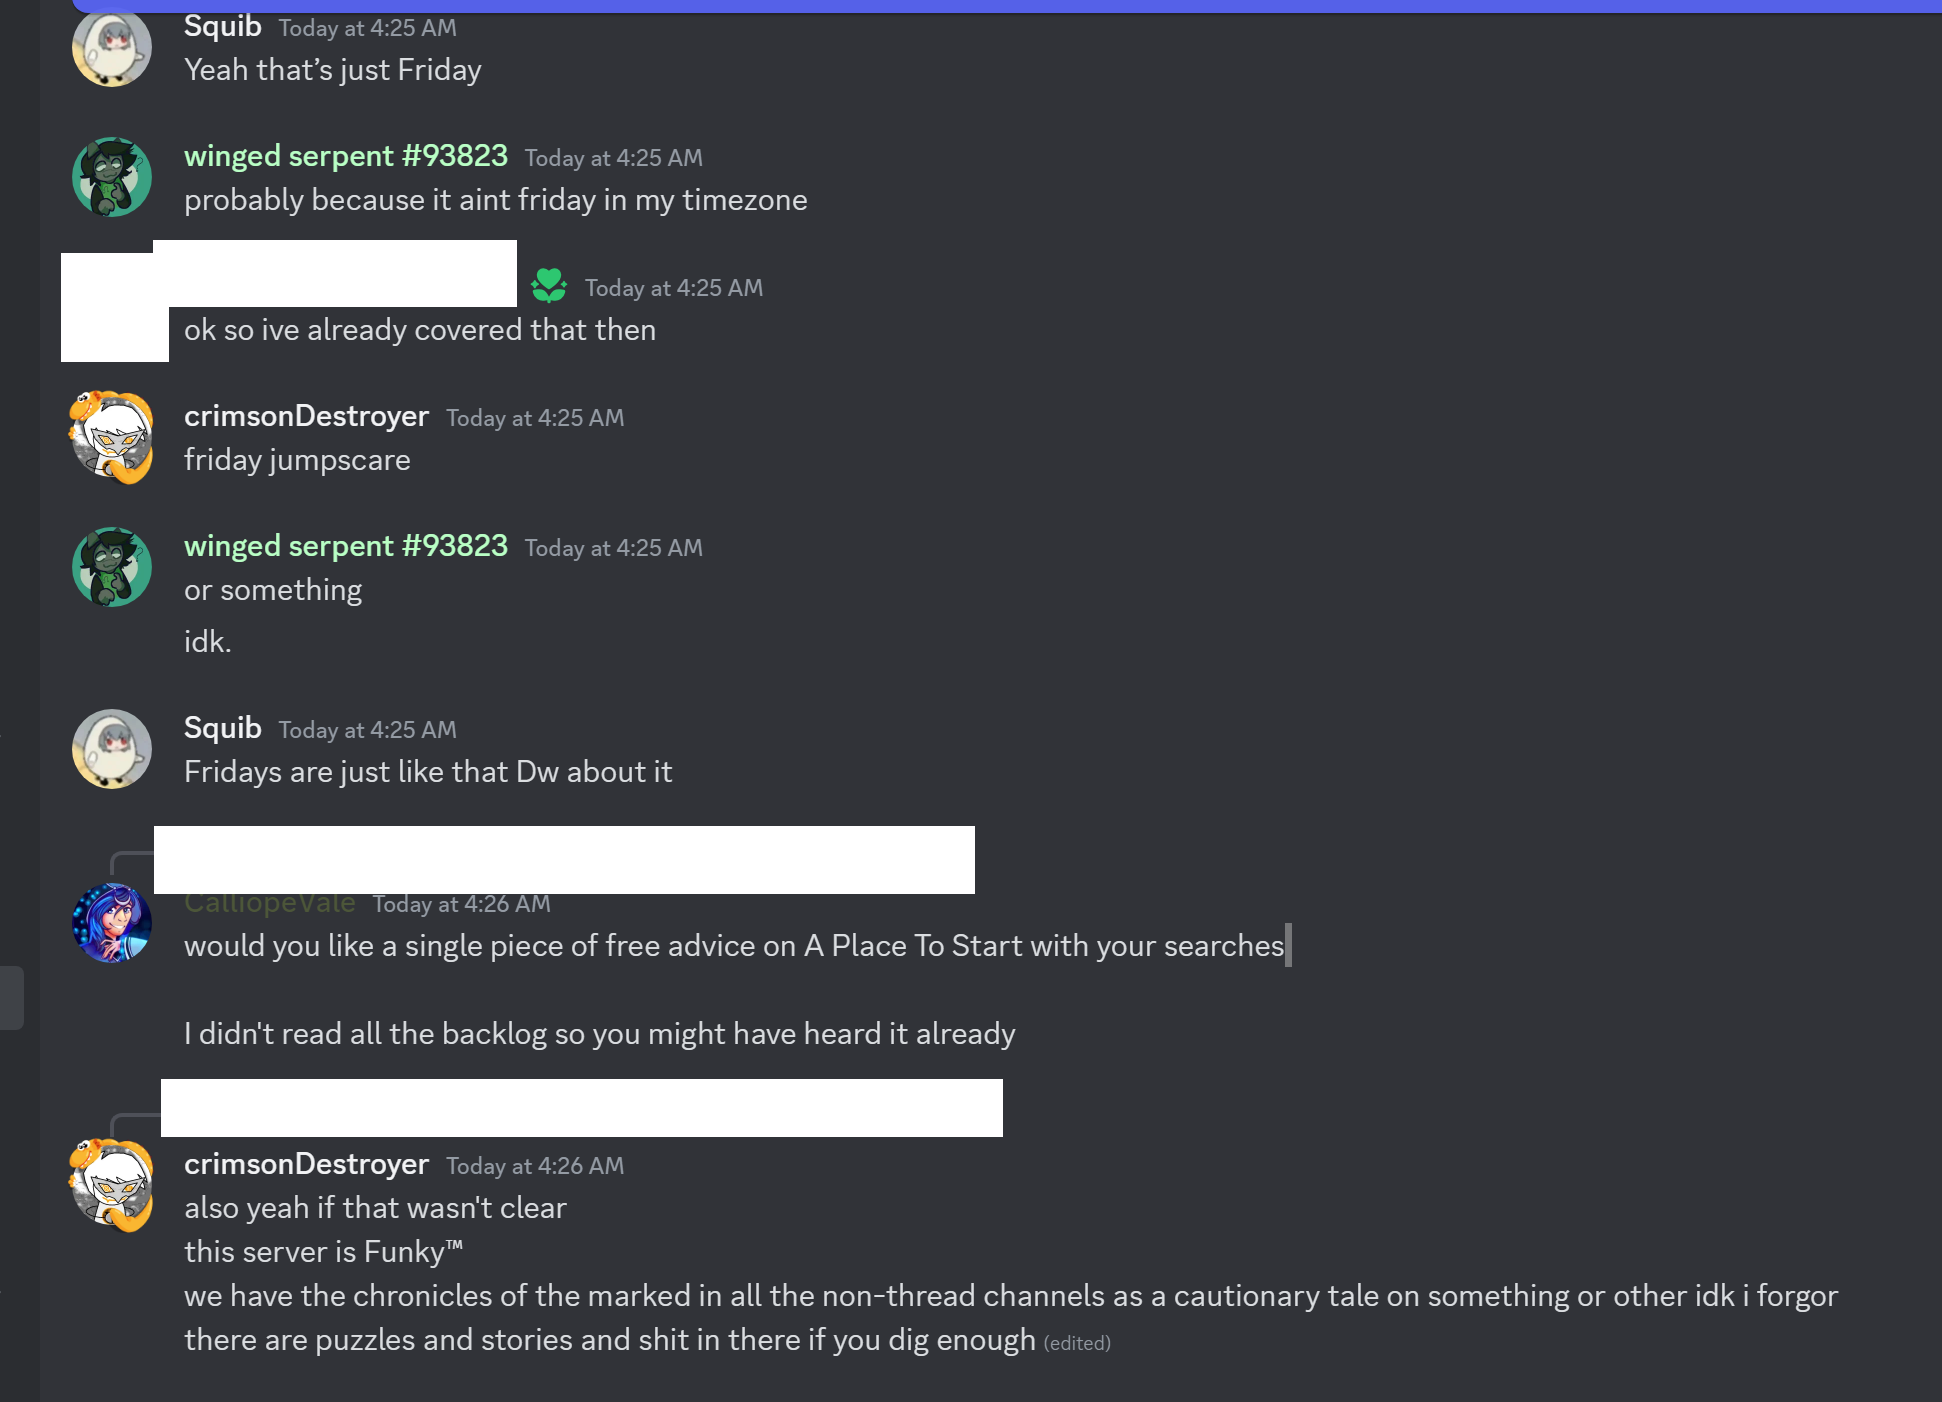
Task: Click the "(edited)" label on the last message
Action: 1077,1343
